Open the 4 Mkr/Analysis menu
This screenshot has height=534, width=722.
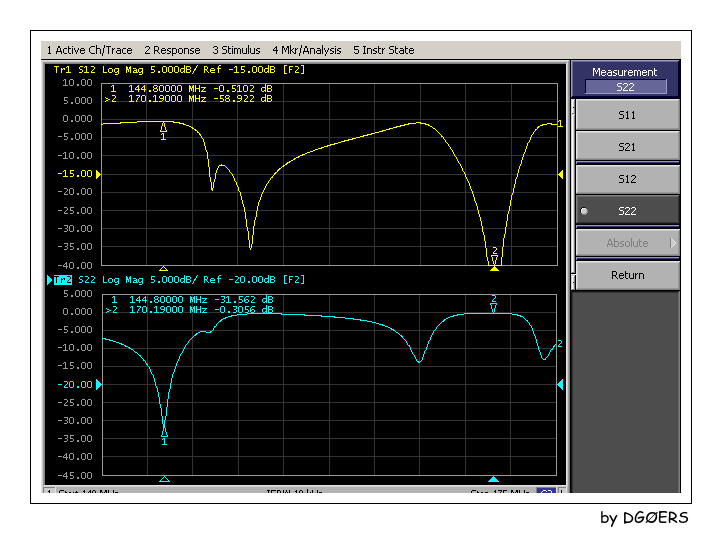coord(307,50)
